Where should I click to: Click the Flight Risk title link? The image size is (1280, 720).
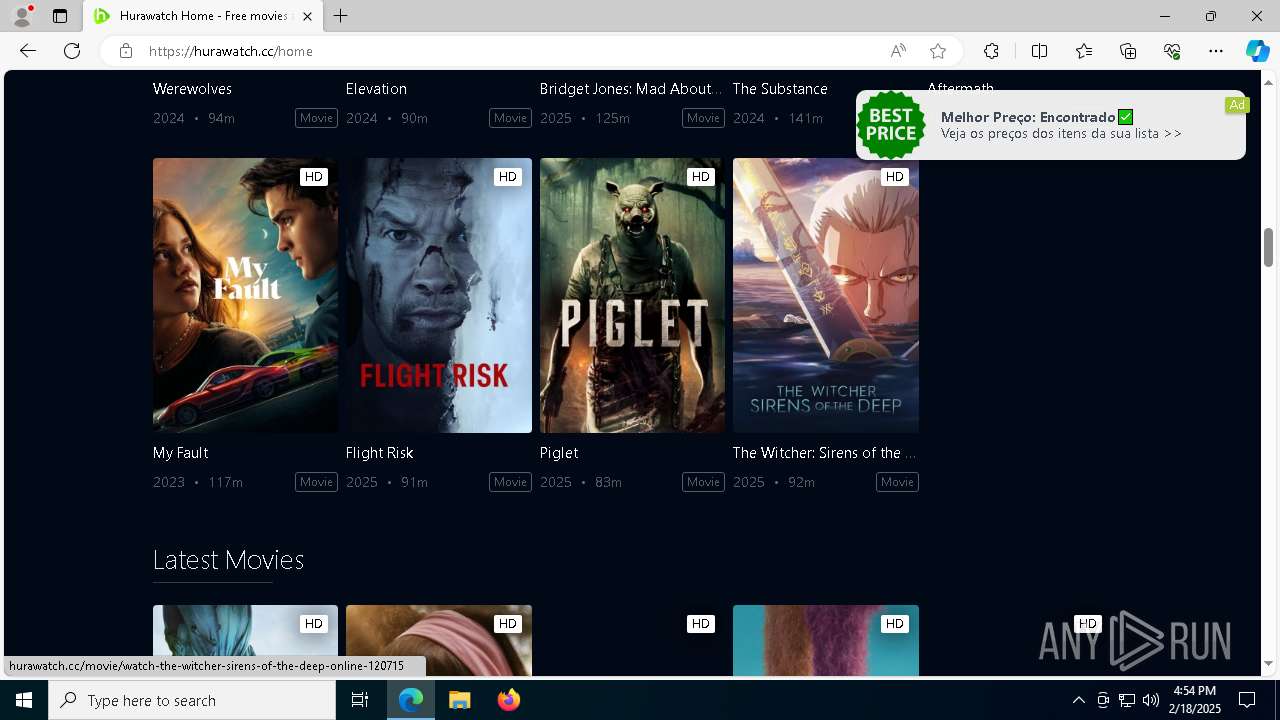tap(380, 453)
